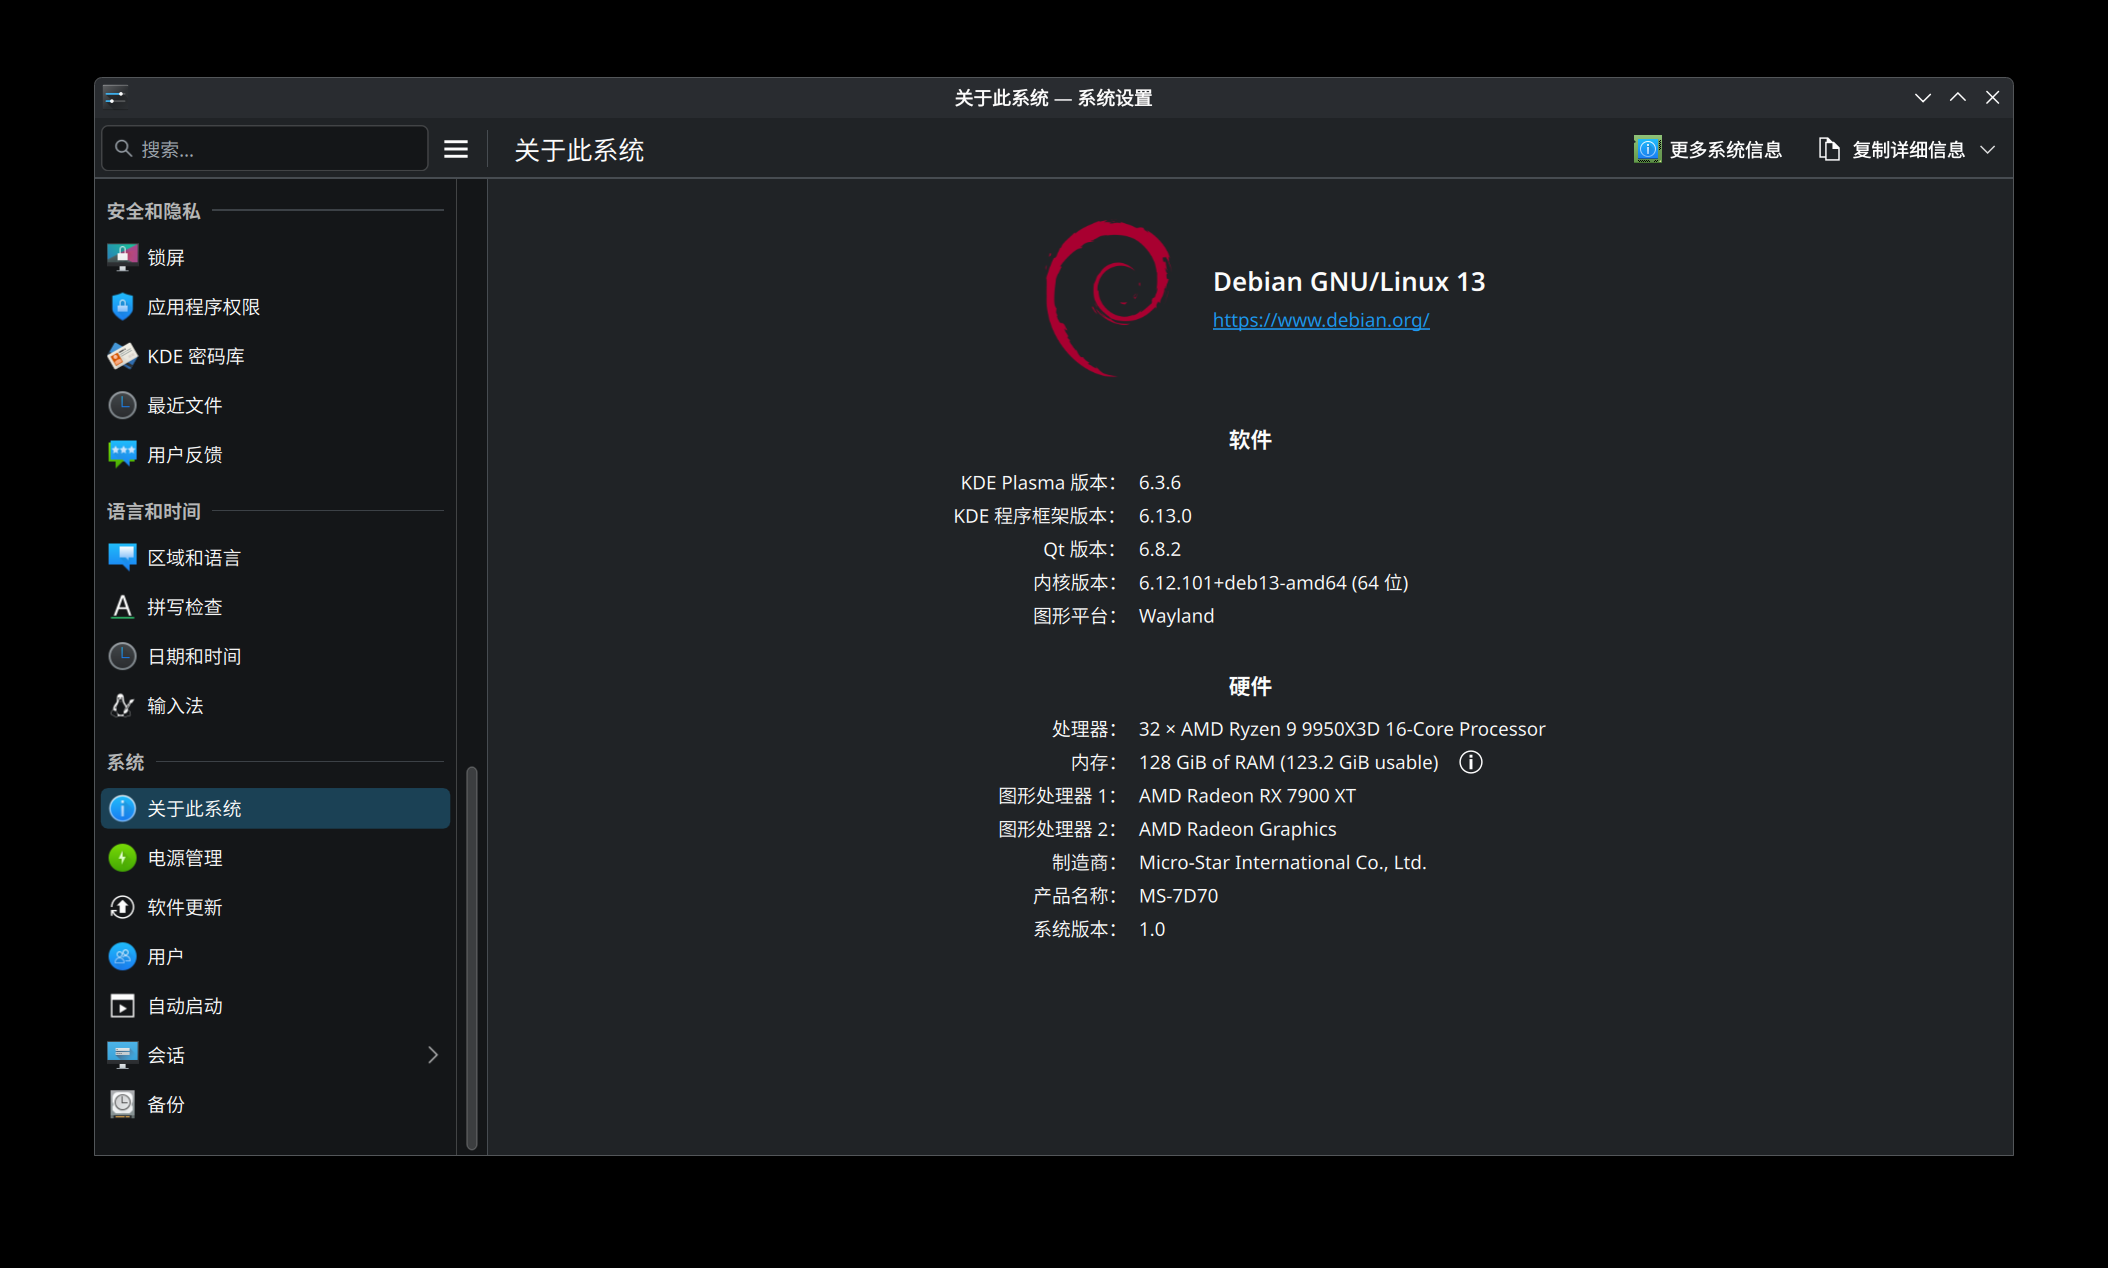This screenshot has width=2108, height=1268.
Task: Click the 系统版本 value 1.0
Action: pos(1152,929)
